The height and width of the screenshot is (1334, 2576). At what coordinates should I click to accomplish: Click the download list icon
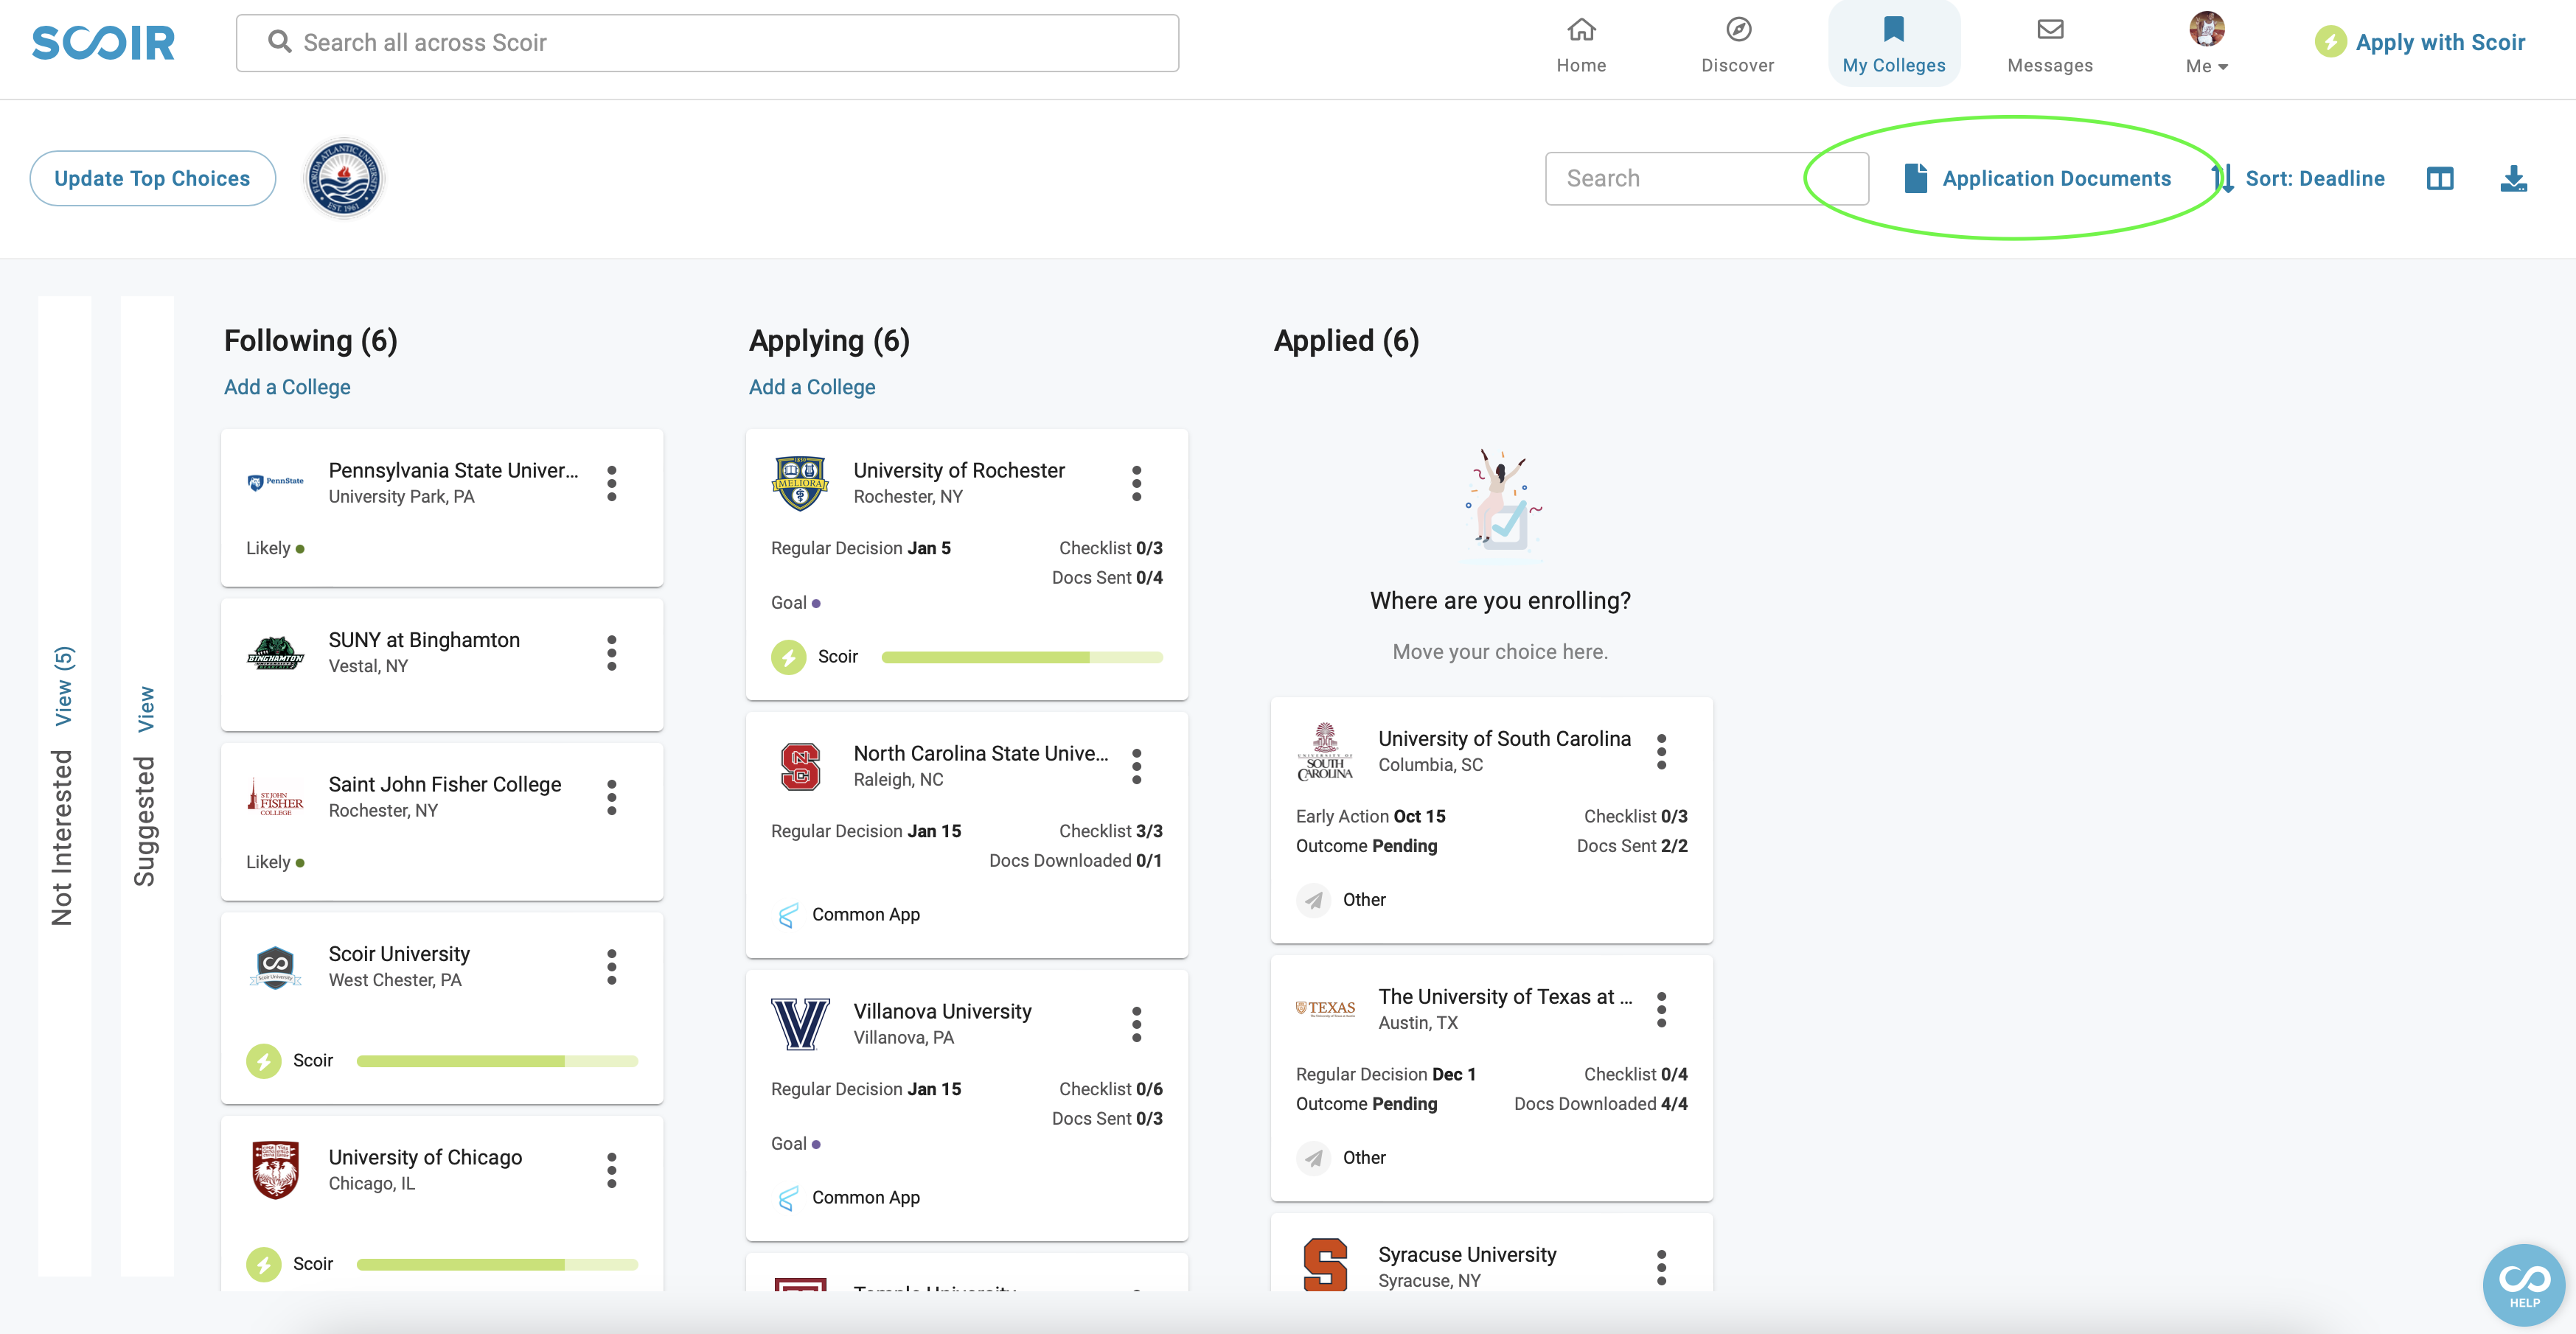pos(2513,179)
